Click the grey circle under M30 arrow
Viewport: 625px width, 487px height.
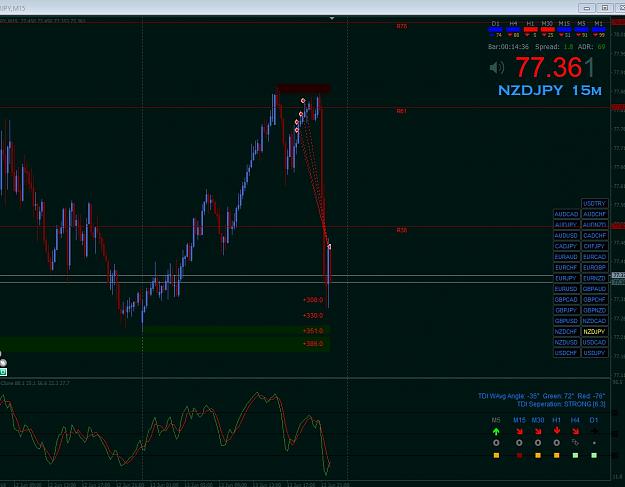click(x=538, y=443)
